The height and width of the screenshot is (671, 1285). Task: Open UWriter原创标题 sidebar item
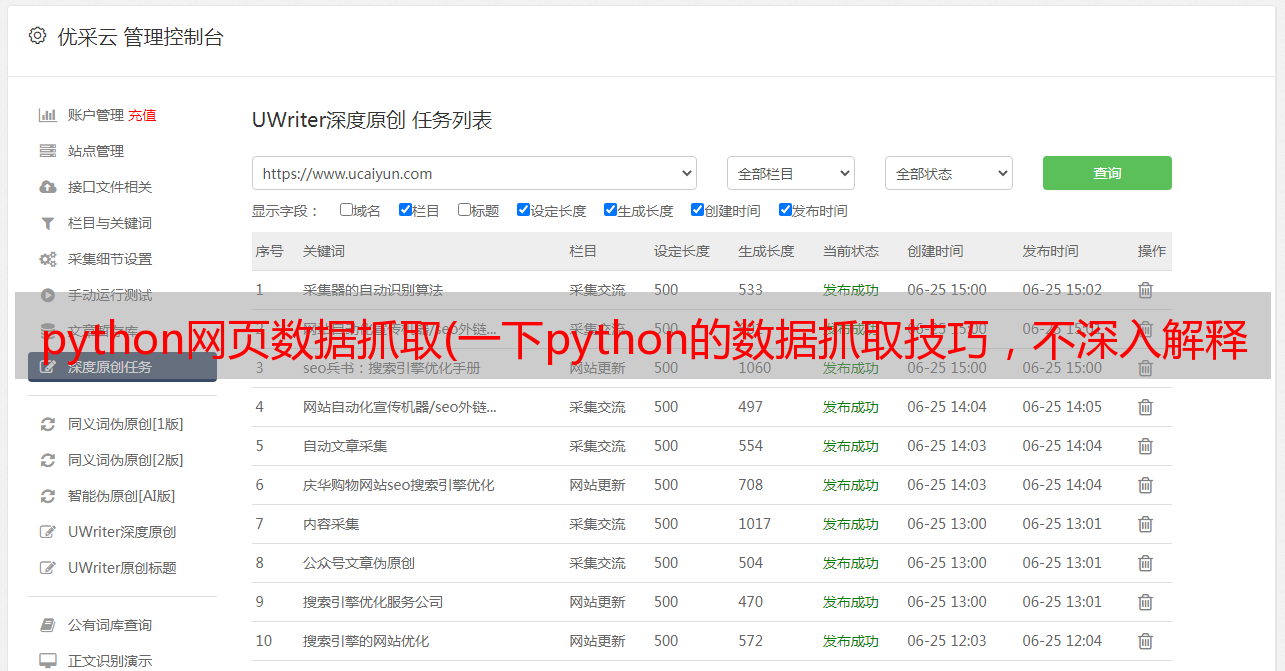coord(122,568)
